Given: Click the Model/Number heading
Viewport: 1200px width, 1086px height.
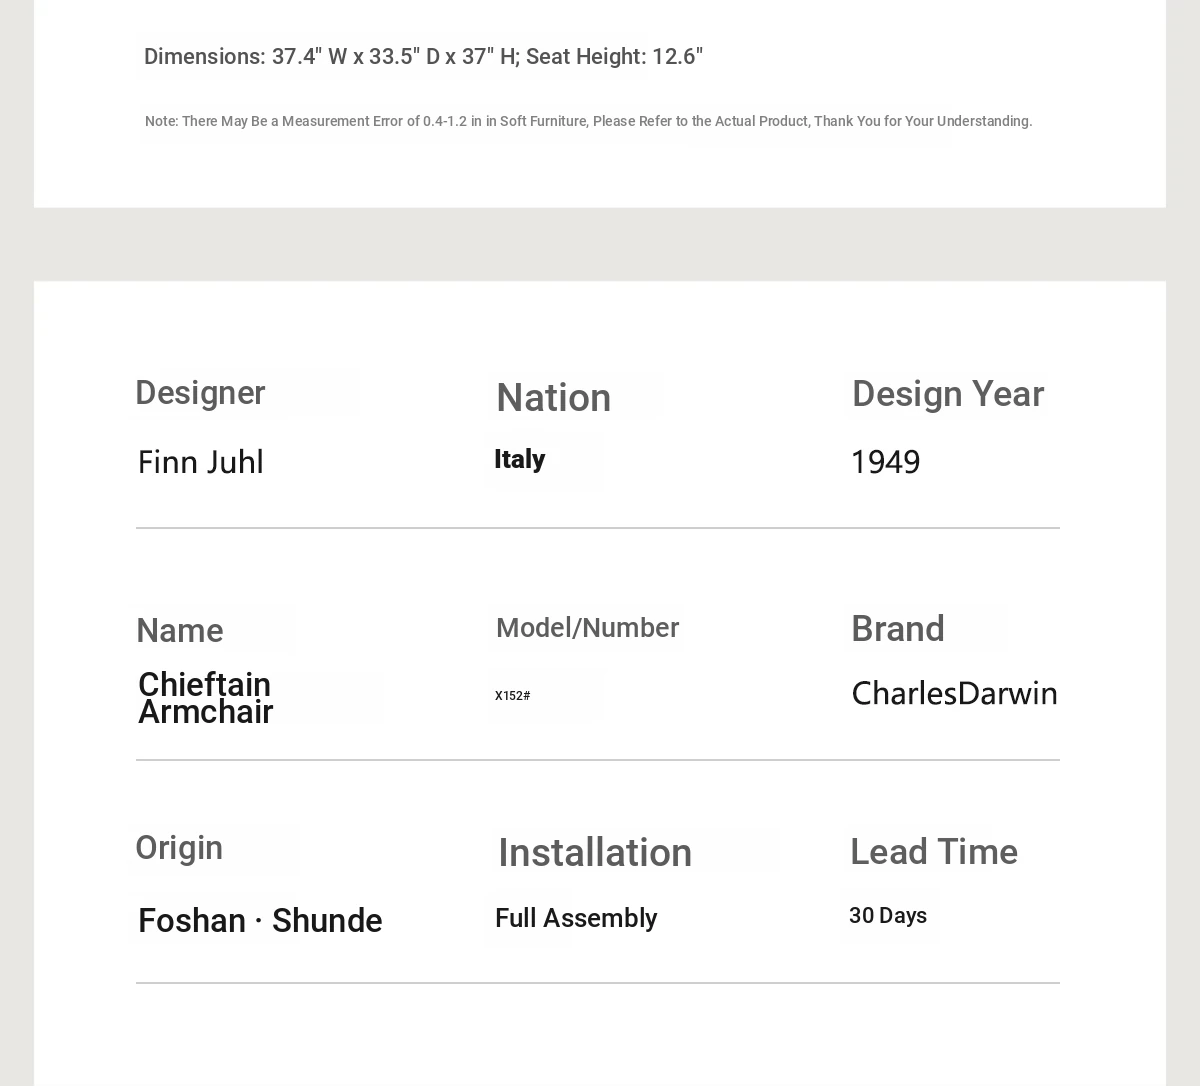Looking at the screenshot, I should click(587, 628).
